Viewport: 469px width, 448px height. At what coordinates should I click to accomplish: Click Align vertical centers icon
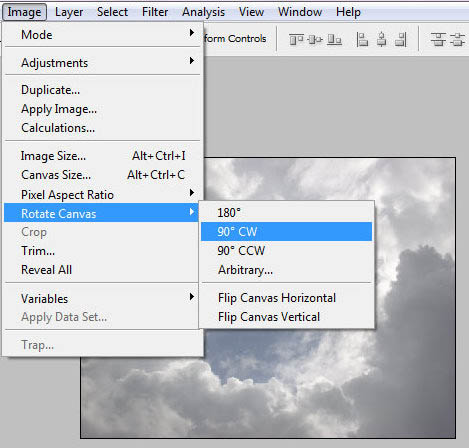pos(315,40)
